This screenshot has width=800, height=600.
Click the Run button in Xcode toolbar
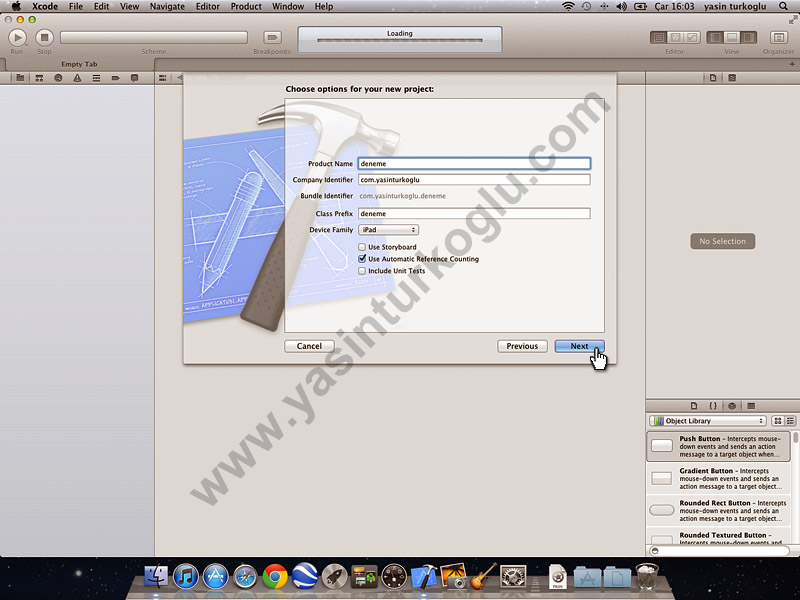click(17, 37)
